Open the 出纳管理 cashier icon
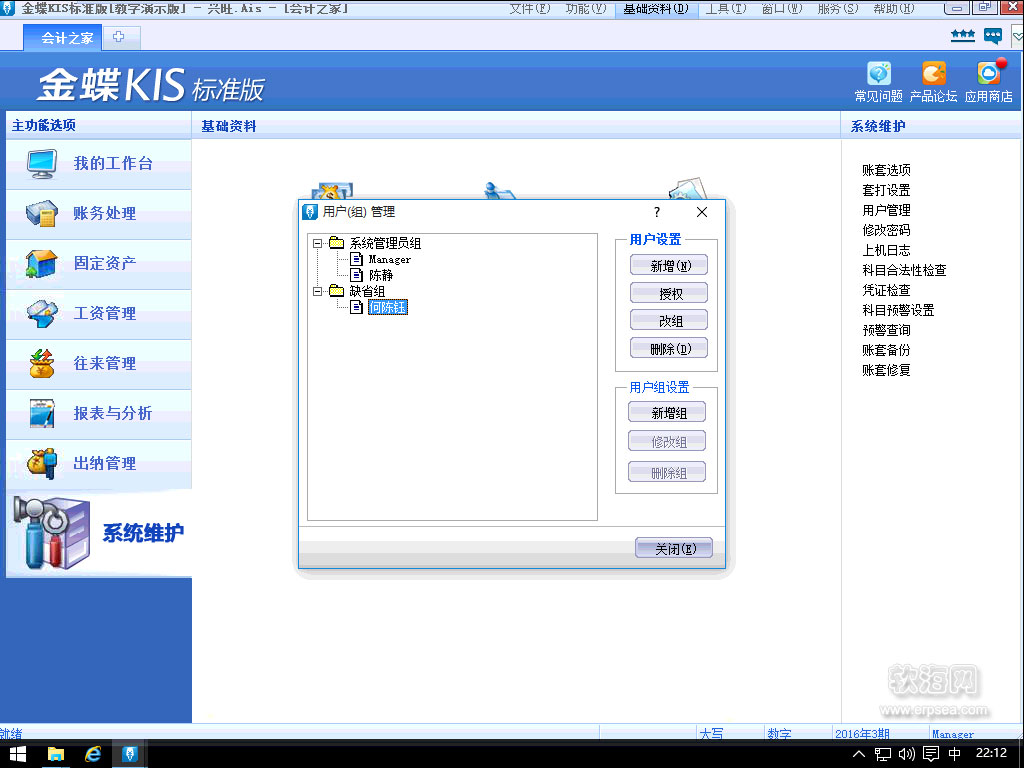This screenshot has width=1024, height=768. click(x=42, y=464)
